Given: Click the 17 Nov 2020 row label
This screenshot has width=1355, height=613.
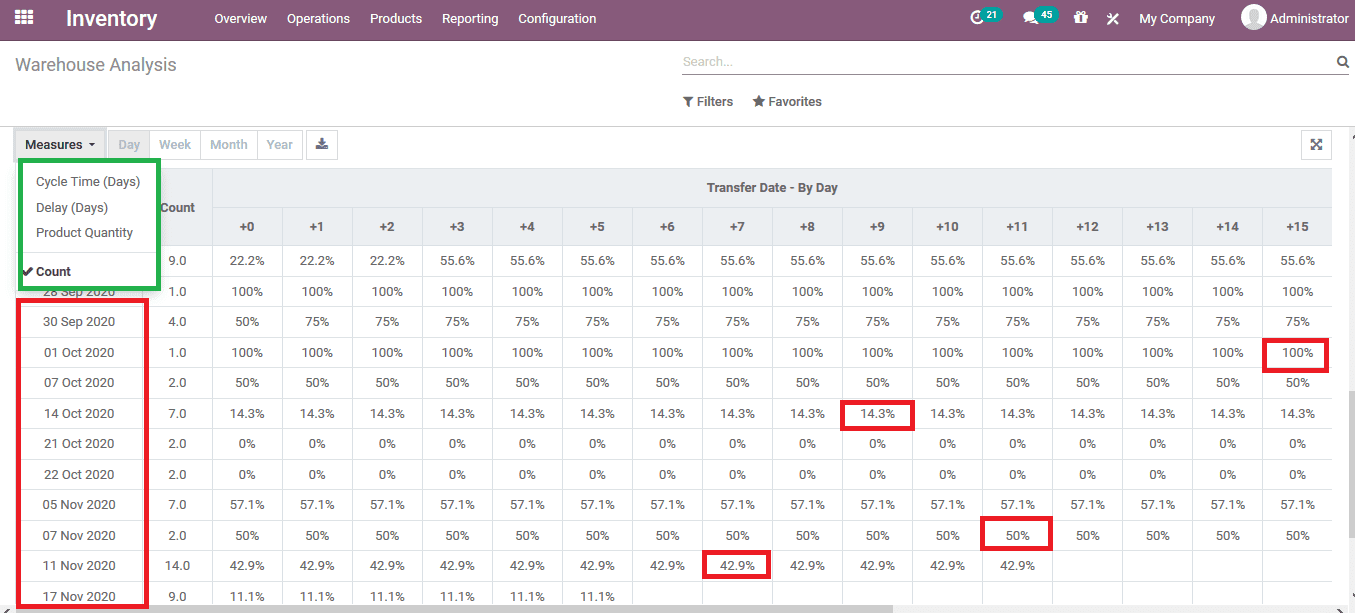Looking at the screenshot, I should click(x=79, y=597).
